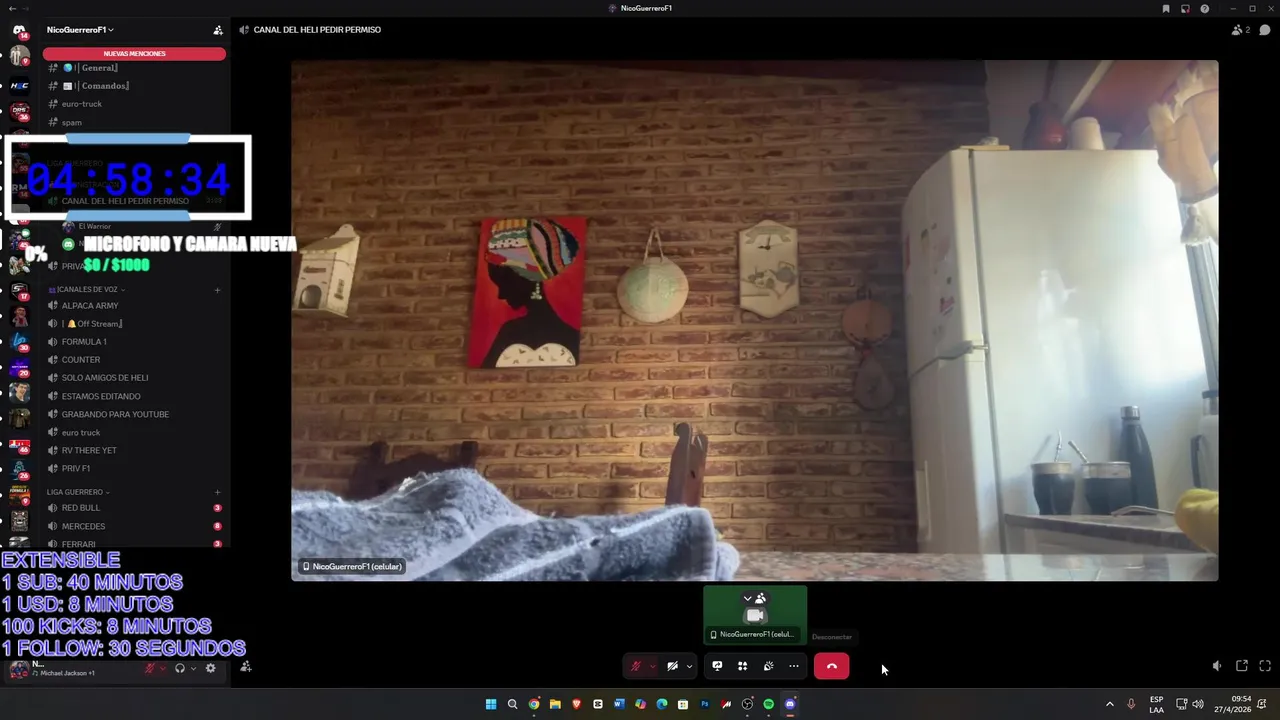The width and height of the screenshot is (1280, 720).
Task: Open euro-truck text channel
Action: pyautogui.click(x=134, y=104)
